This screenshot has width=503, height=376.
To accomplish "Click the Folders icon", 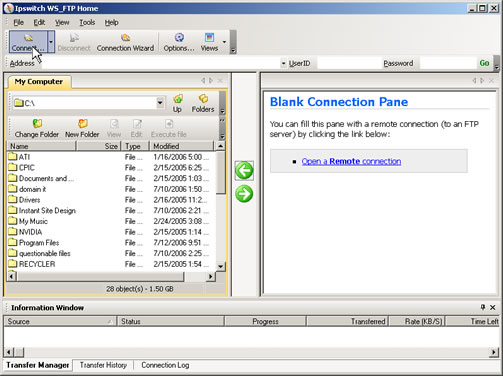I will pyautogui.click(x=203, y=103).
